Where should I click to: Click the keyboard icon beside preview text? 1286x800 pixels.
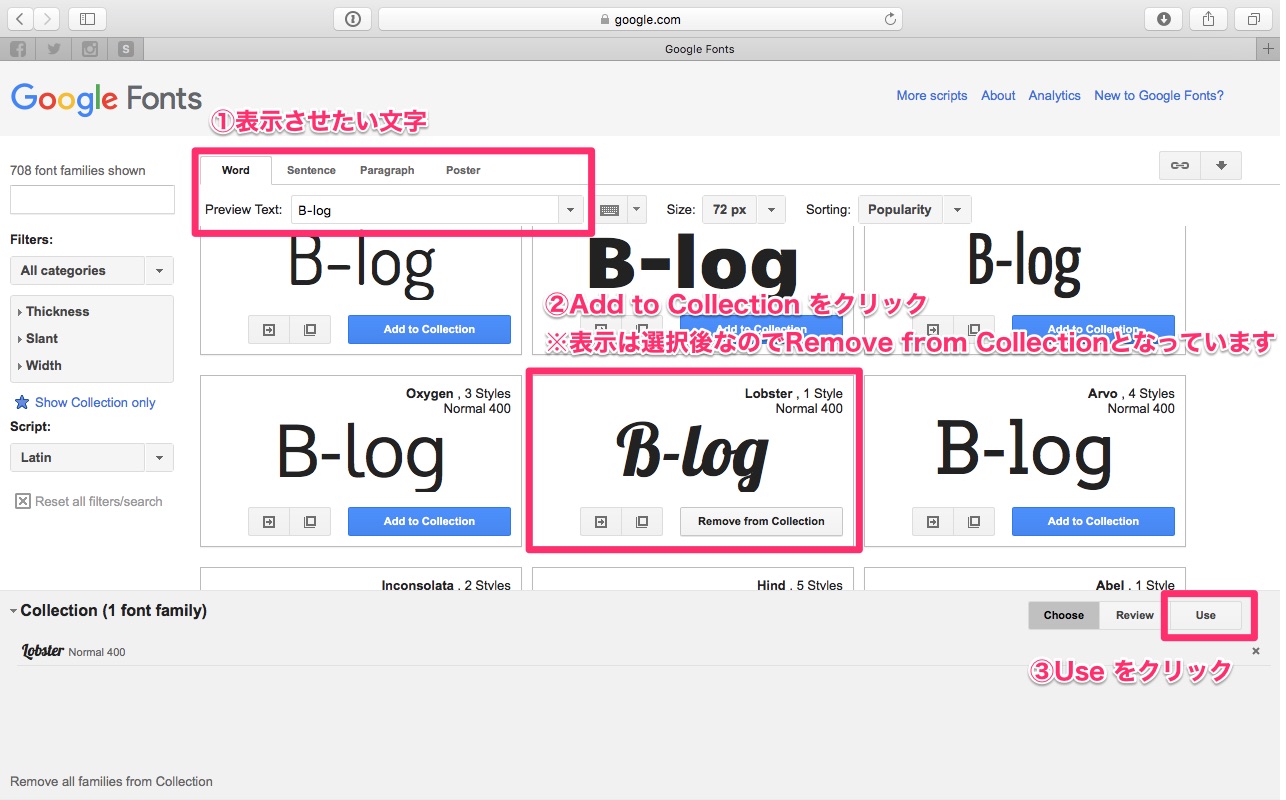click(x=609, y=210)
